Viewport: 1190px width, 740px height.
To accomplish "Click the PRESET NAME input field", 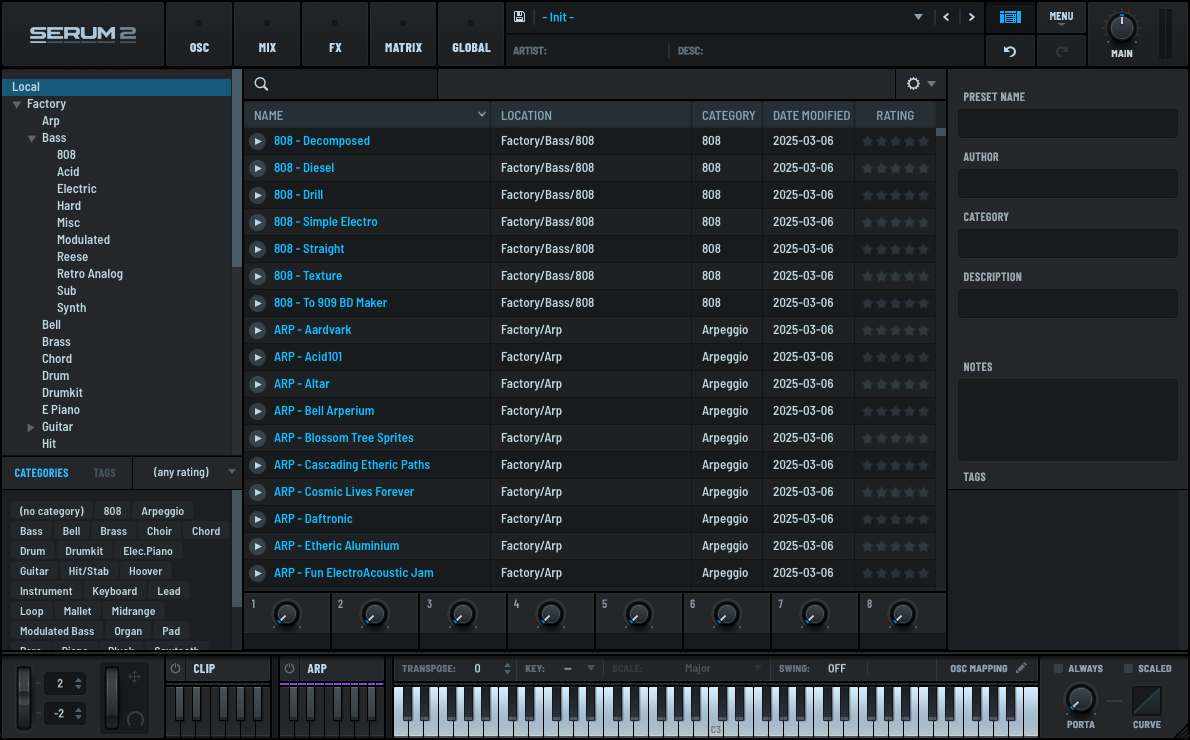I will [x=1067, y=123].
